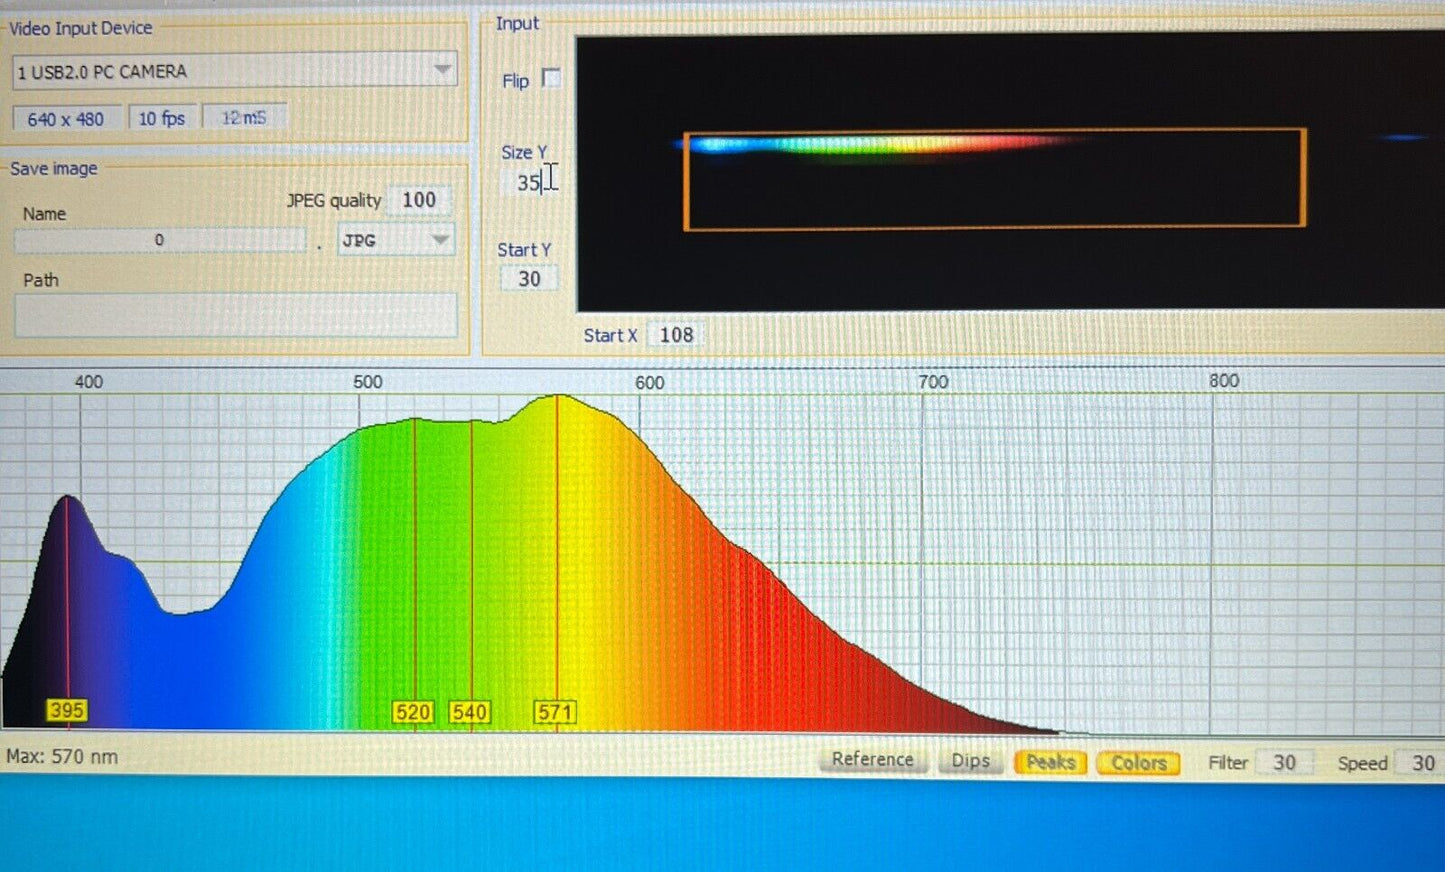Click the 12 mS exposure button
This screenshot has width=1445, height=872.
pyautogui.click(x=243, y=117)
